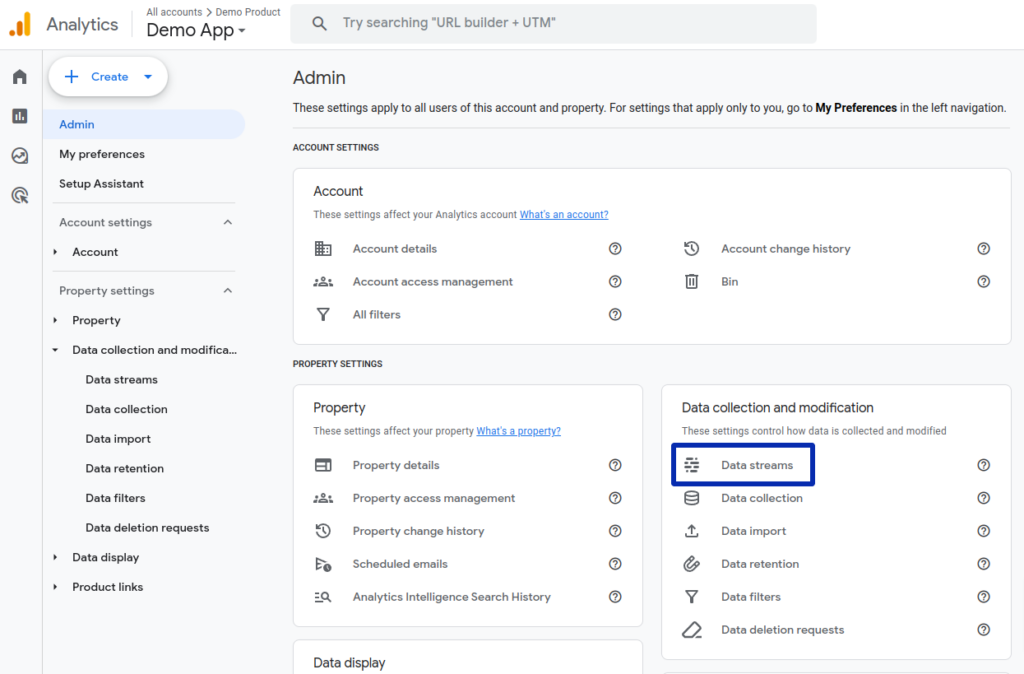Click the Data retention paperclip icon
Viewport: 1024px width, 674px height.
(x=692, y=564)
